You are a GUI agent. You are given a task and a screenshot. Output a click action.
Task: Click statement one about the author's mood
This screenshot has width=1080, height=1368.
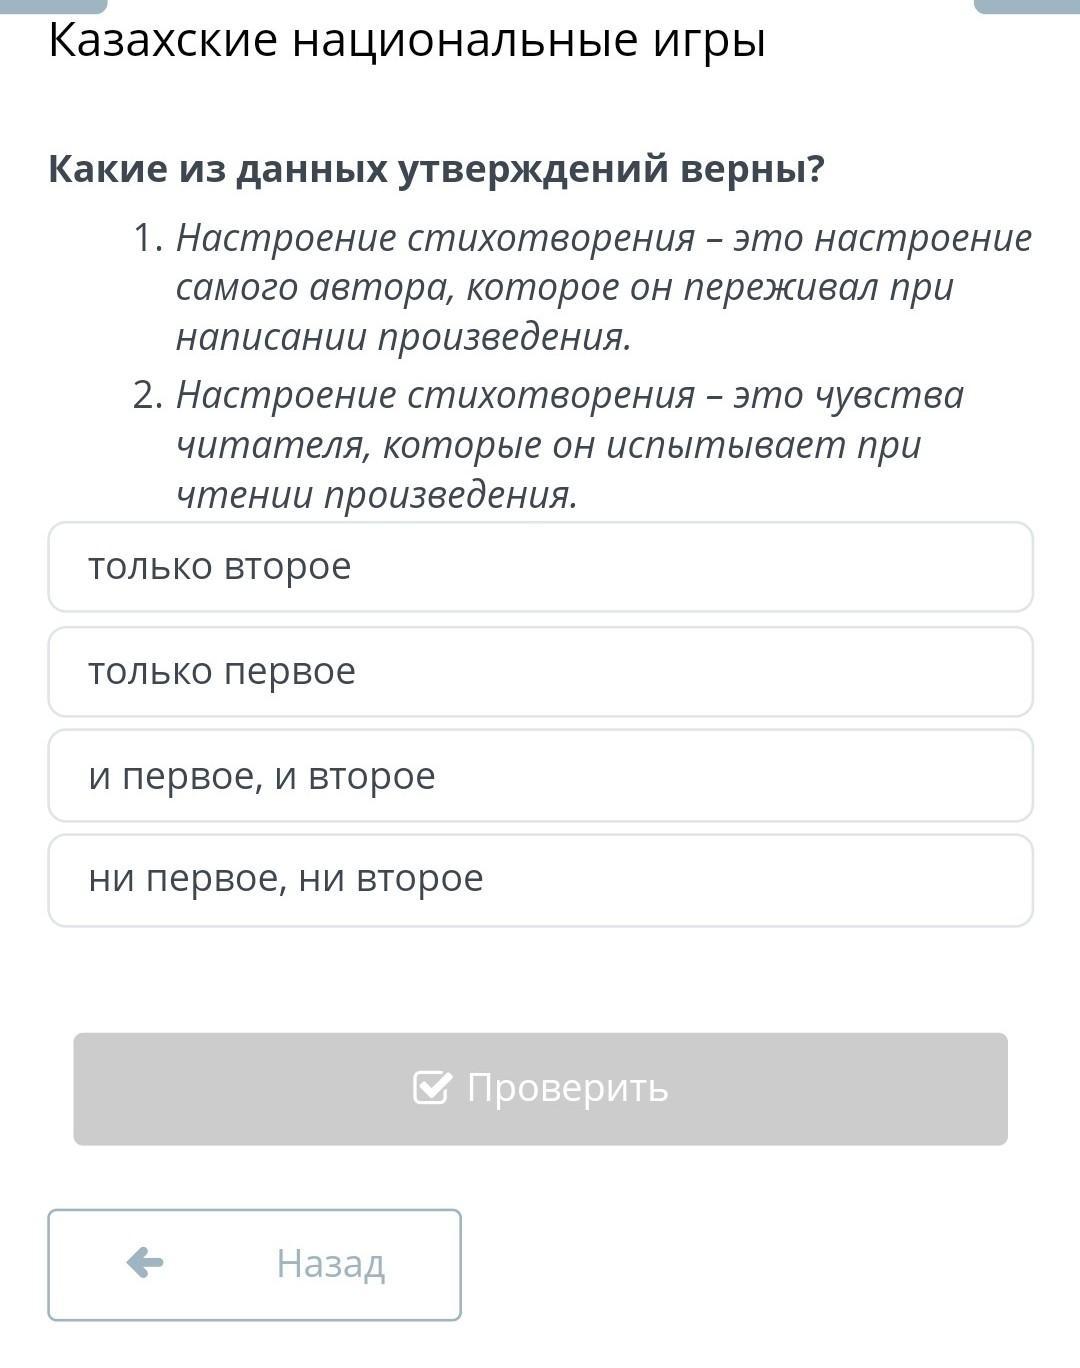pyautogui.click(x=603, y=287)
